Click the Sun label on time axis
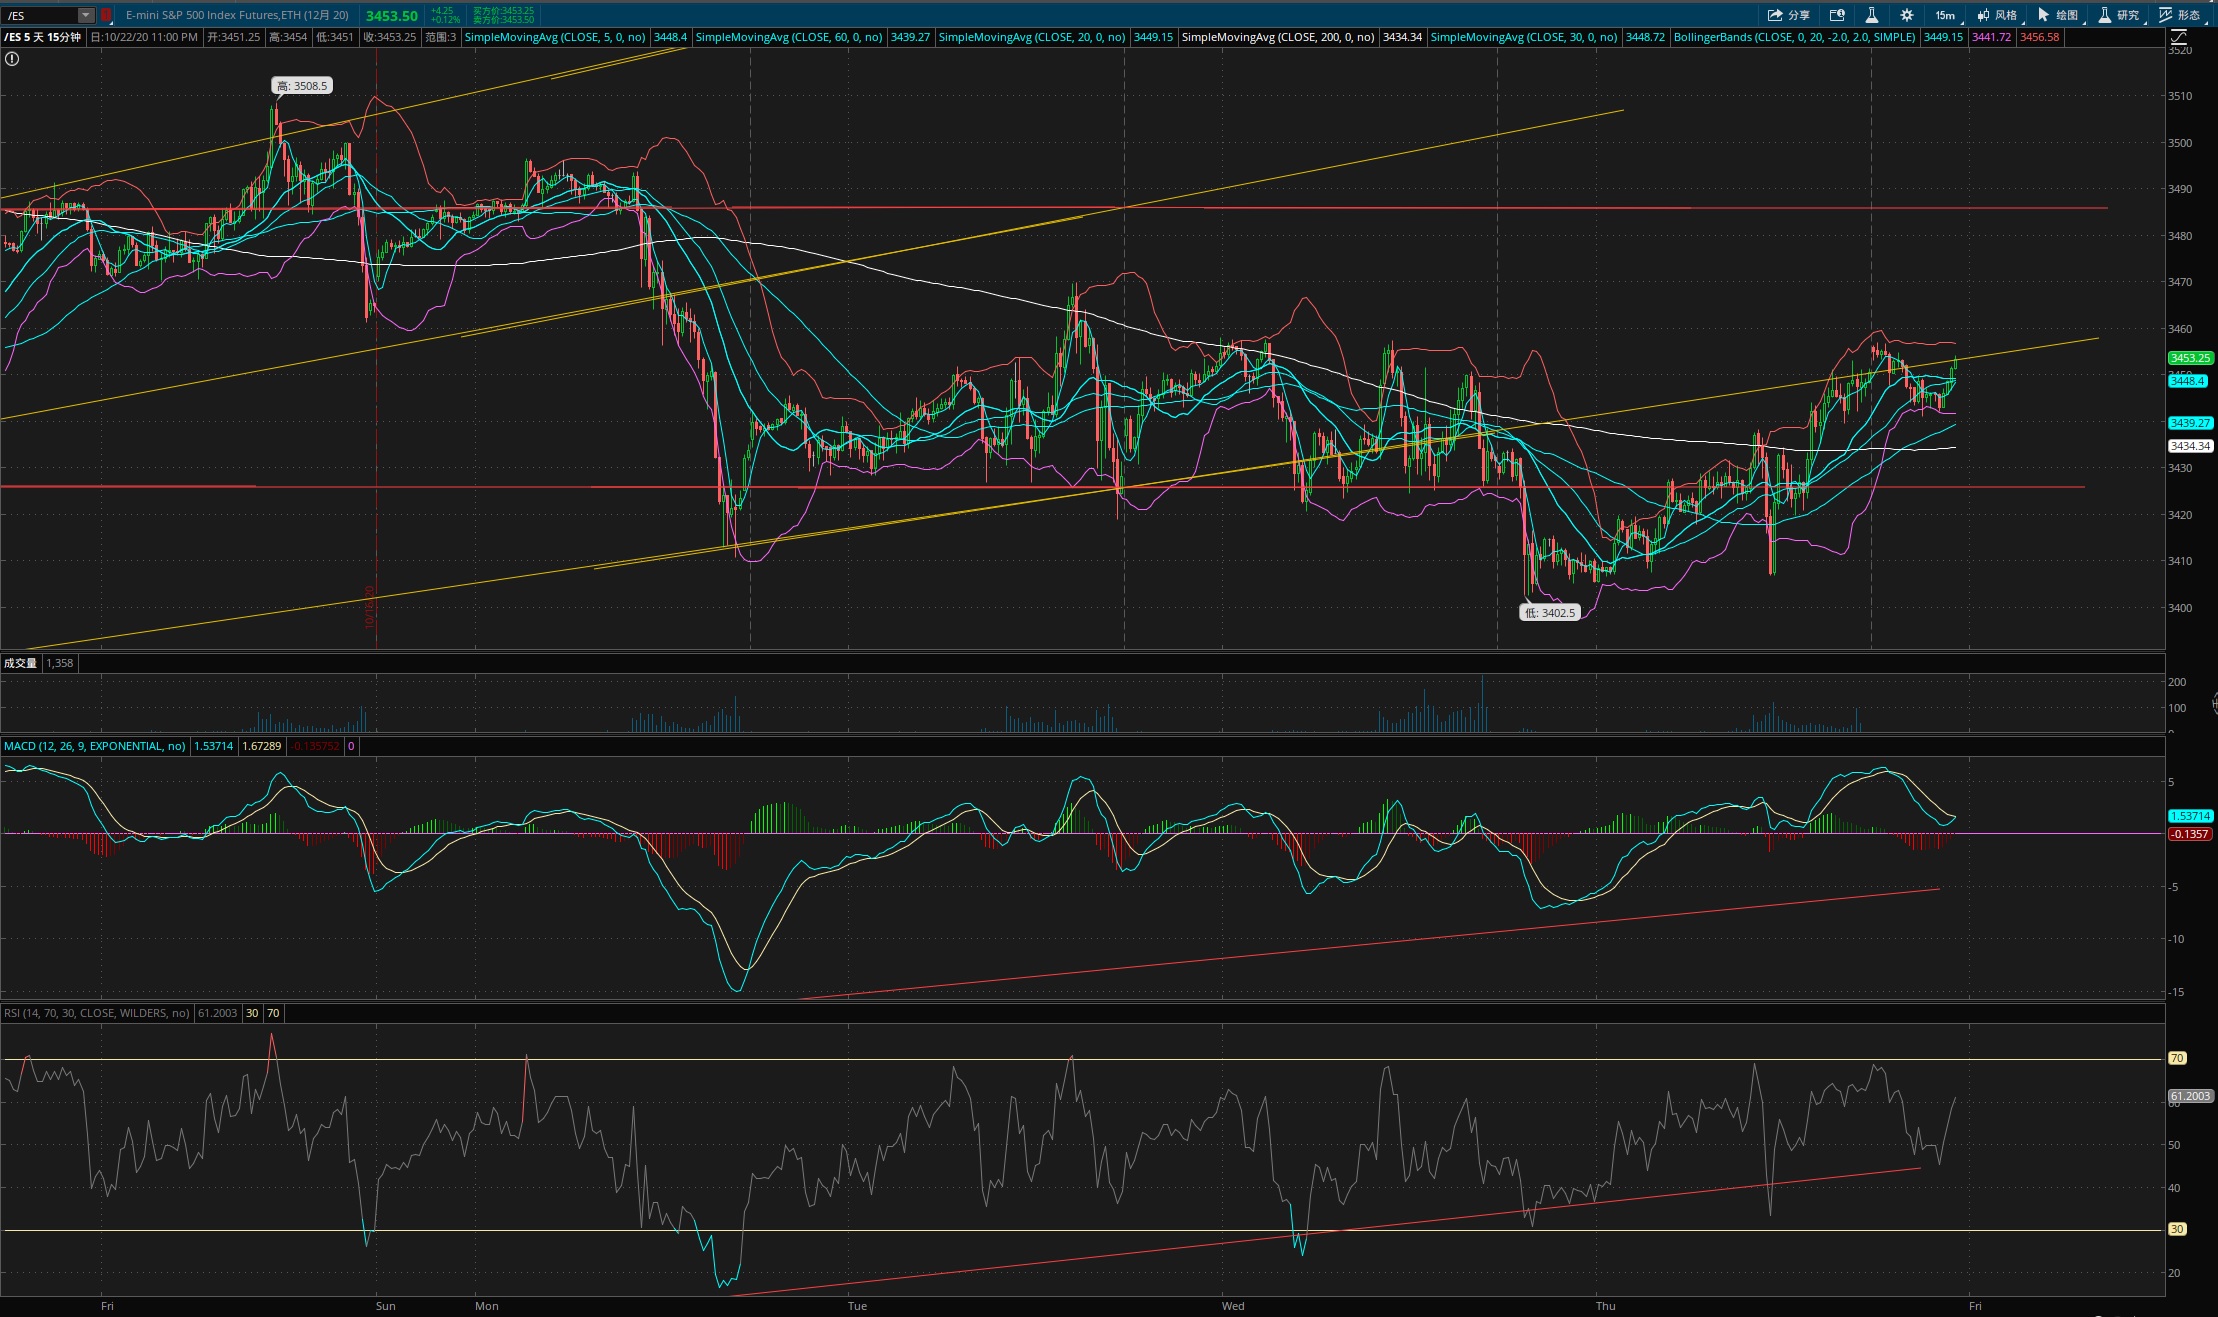 [x=385, y=1306]
